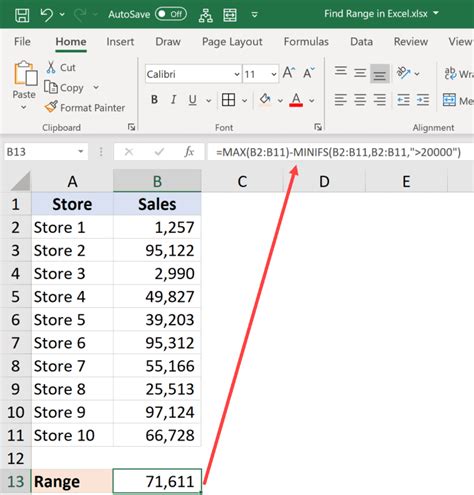Viewport: 474px width, 495px height.
Task: Open the Review tab
Action: [411, 42]
